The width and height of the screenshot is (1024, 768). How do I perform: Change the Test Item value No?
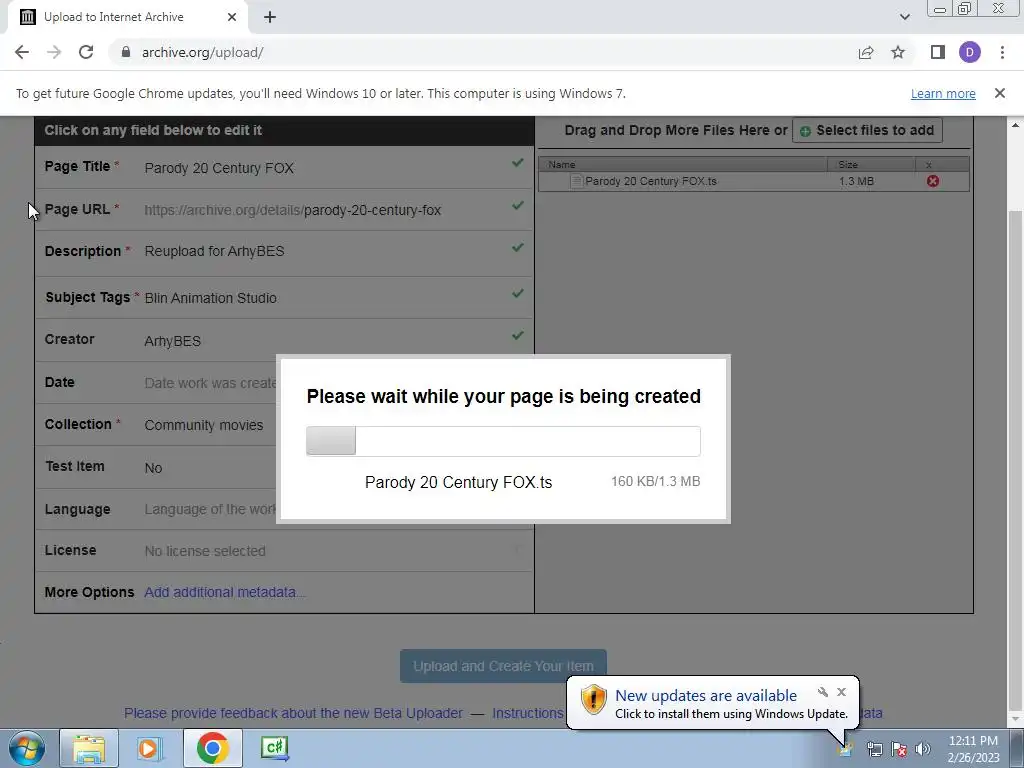pos(153,468)
